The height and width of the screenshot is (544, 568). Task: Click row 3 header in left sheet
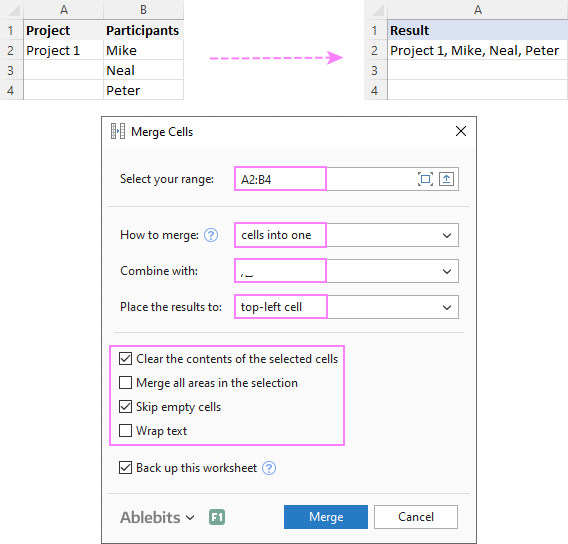coord(11,70)
